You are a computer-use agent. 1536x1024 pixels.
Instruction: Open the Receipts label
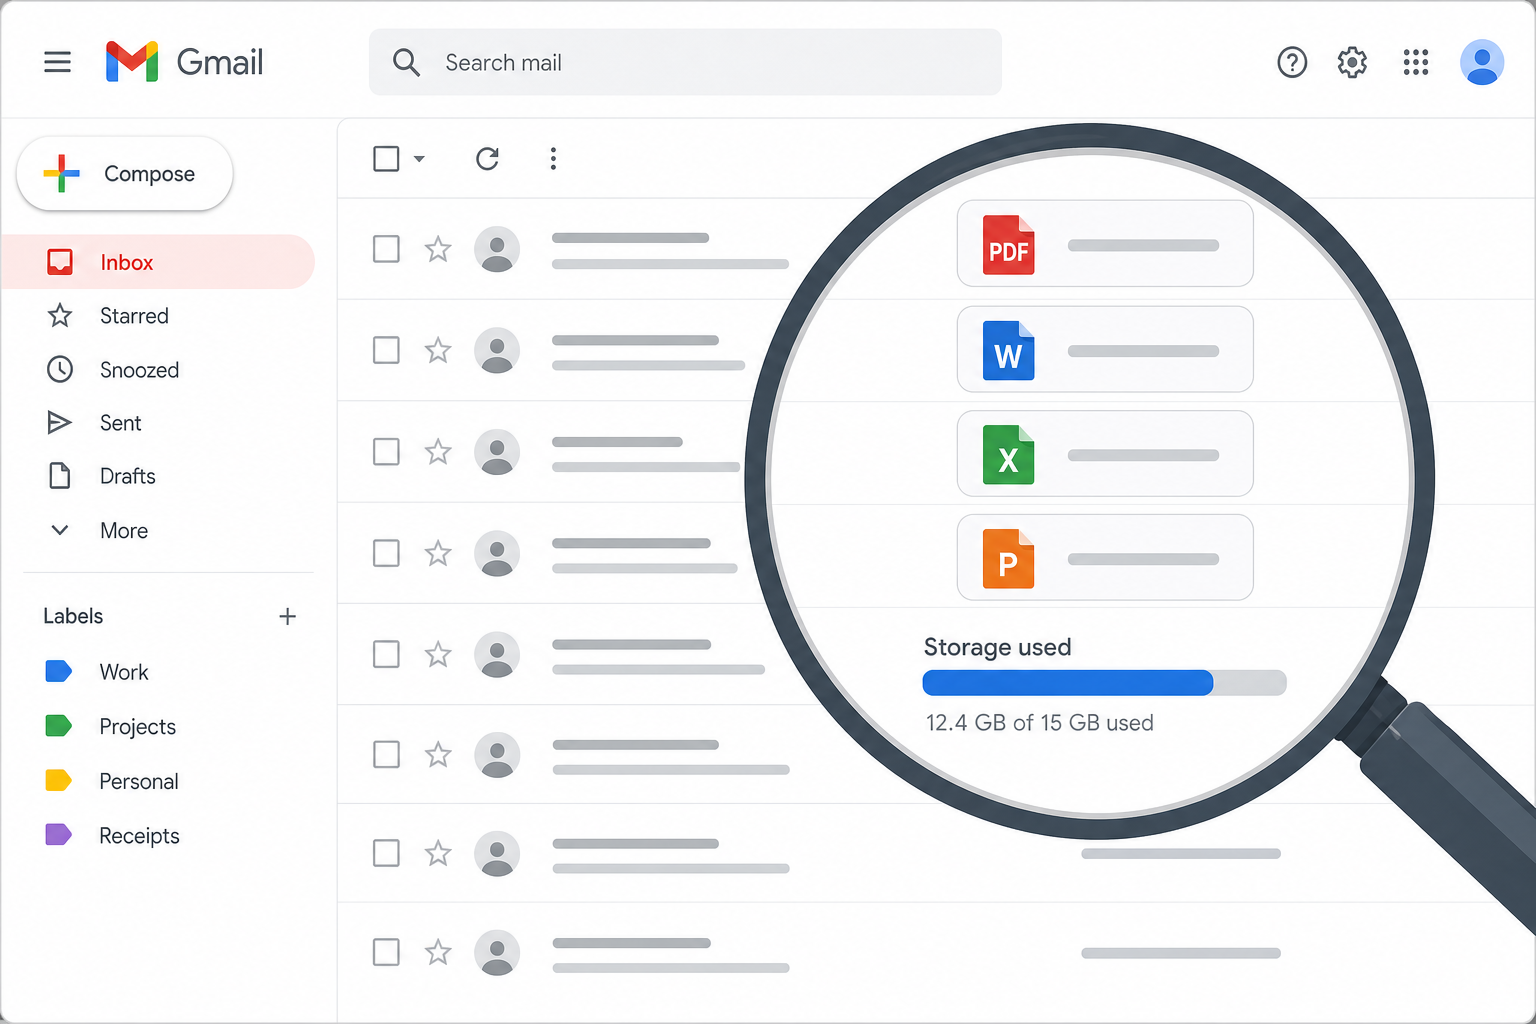[112, 836]
